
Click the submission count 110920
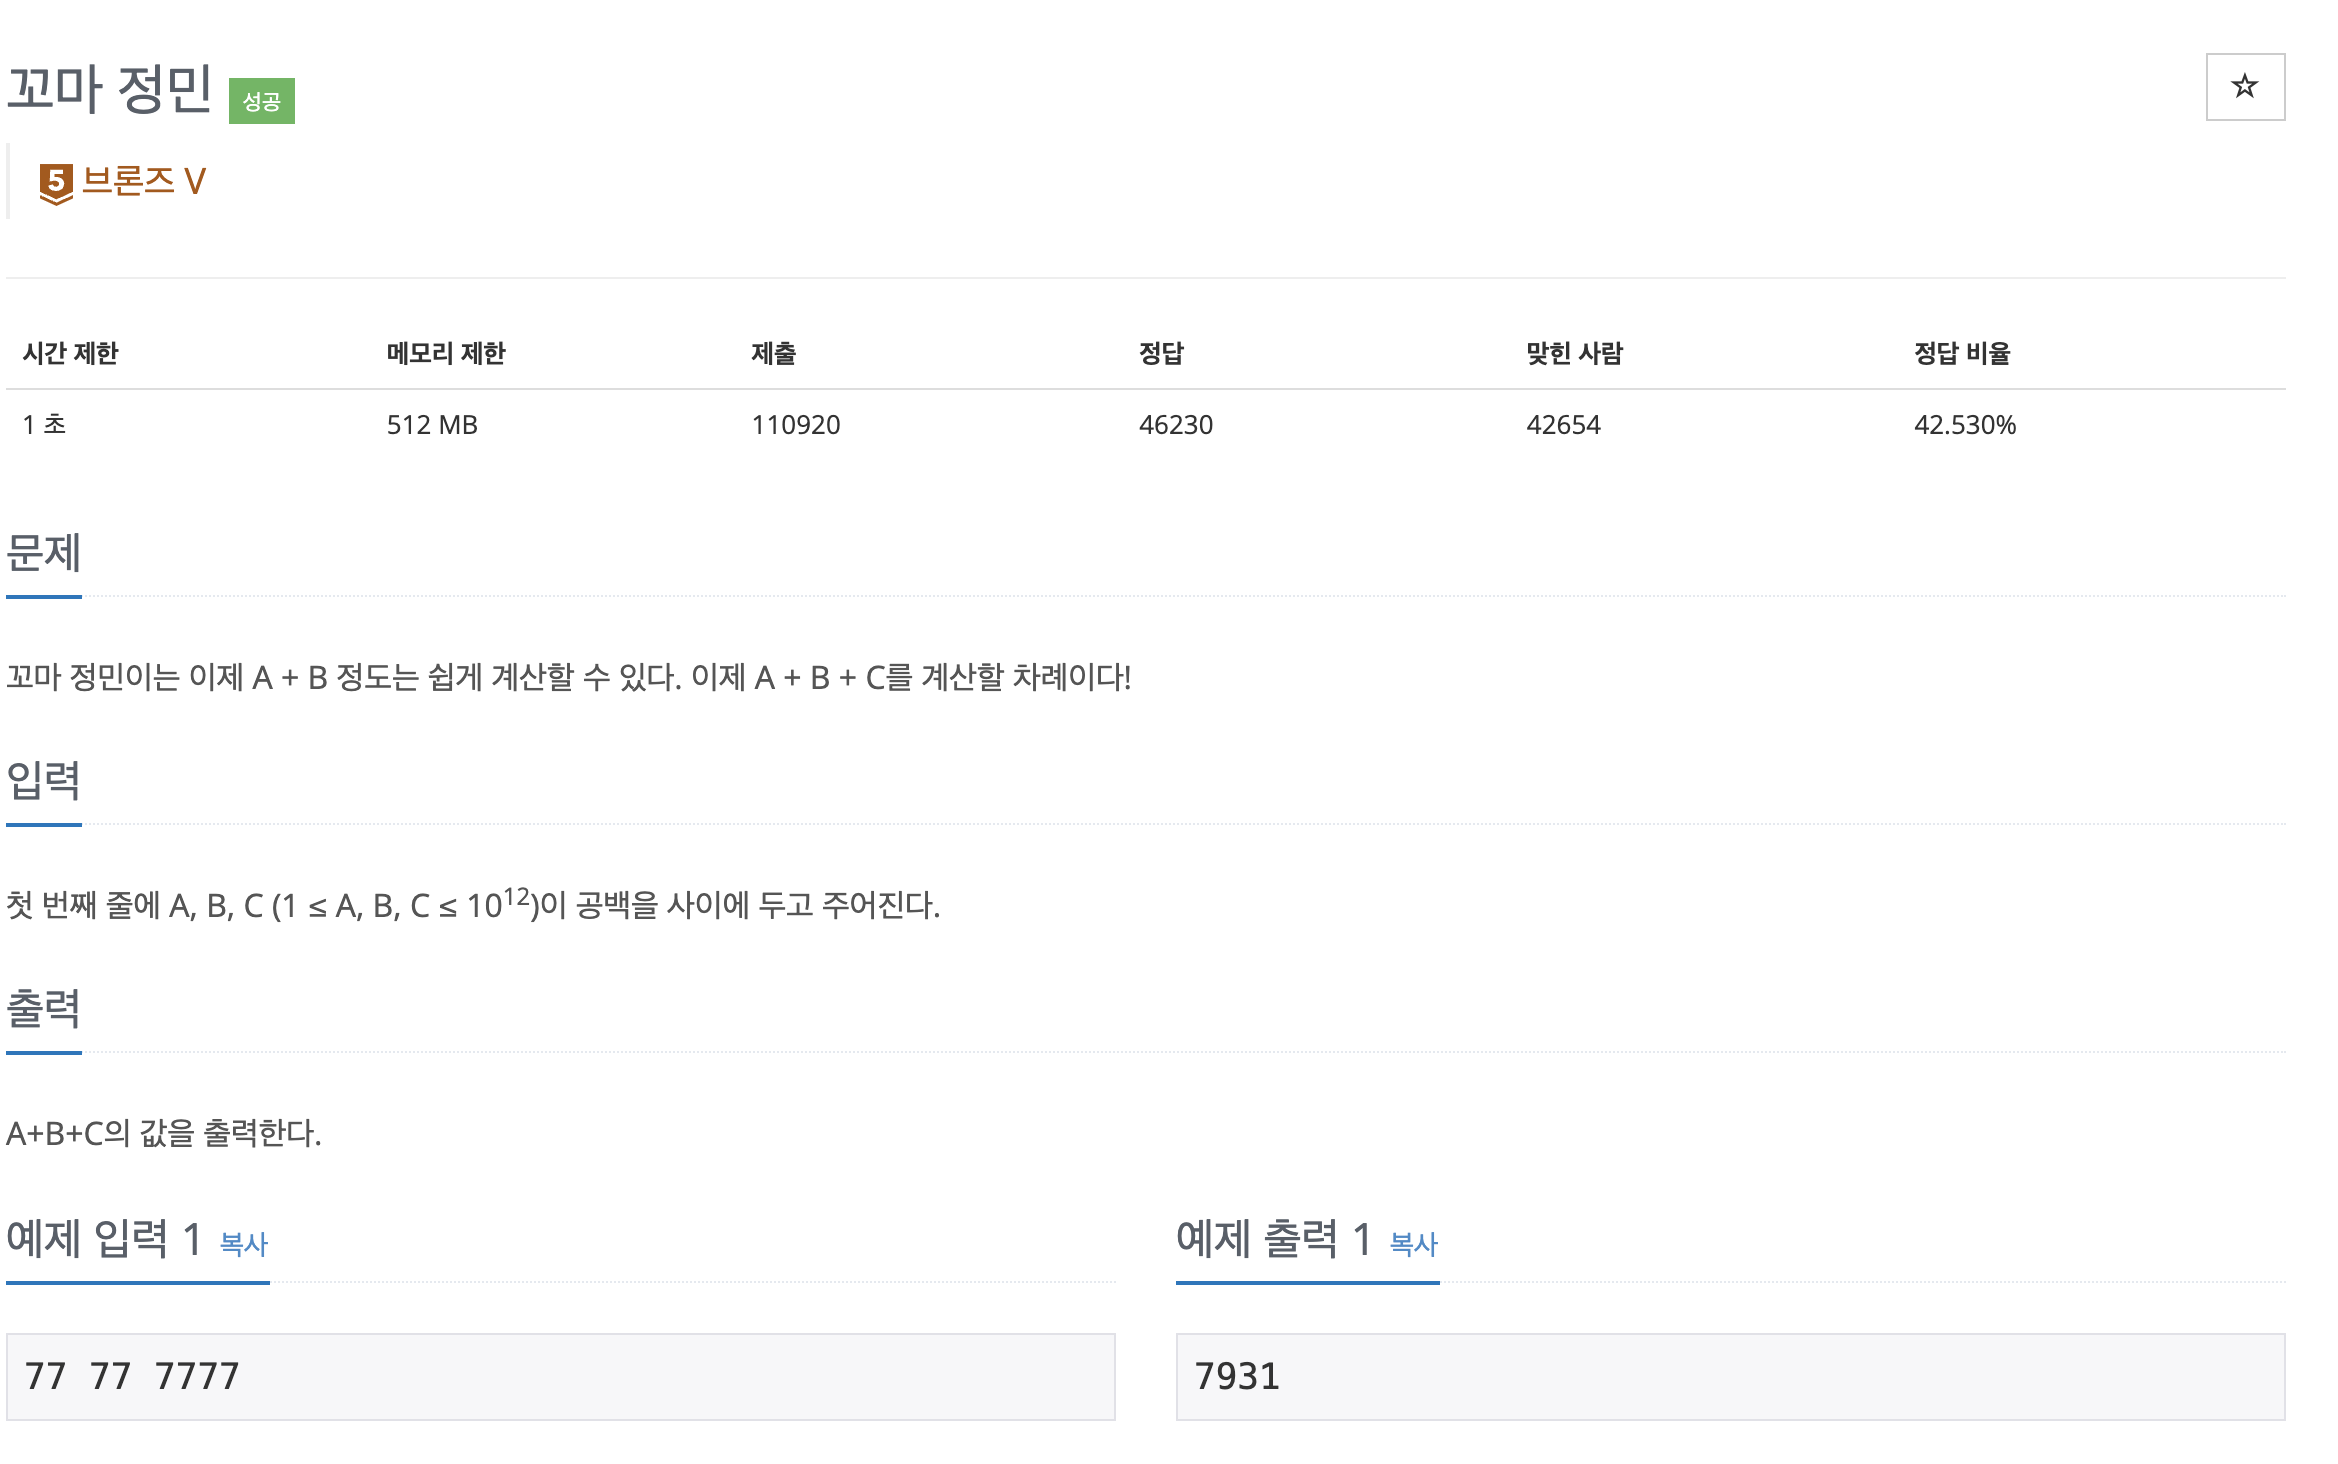(795, 425)
